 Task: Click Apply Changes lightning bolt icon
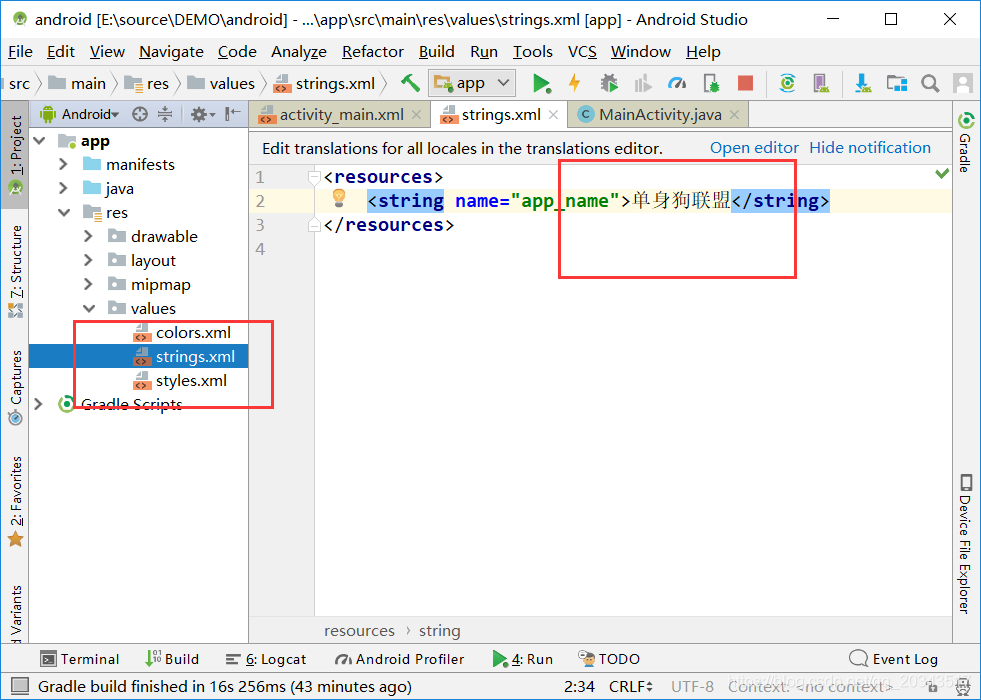point(574,83)
